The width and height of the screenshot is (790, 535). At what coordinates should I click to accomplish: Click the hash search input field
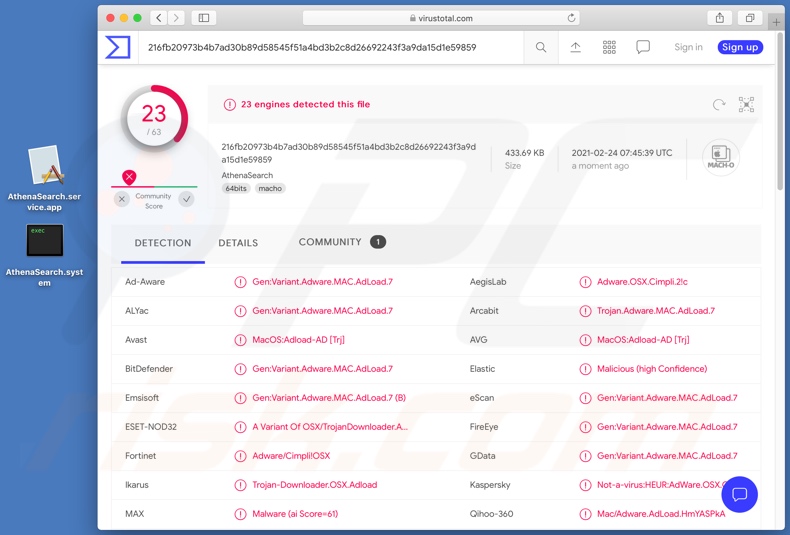(x=332, y=47)
